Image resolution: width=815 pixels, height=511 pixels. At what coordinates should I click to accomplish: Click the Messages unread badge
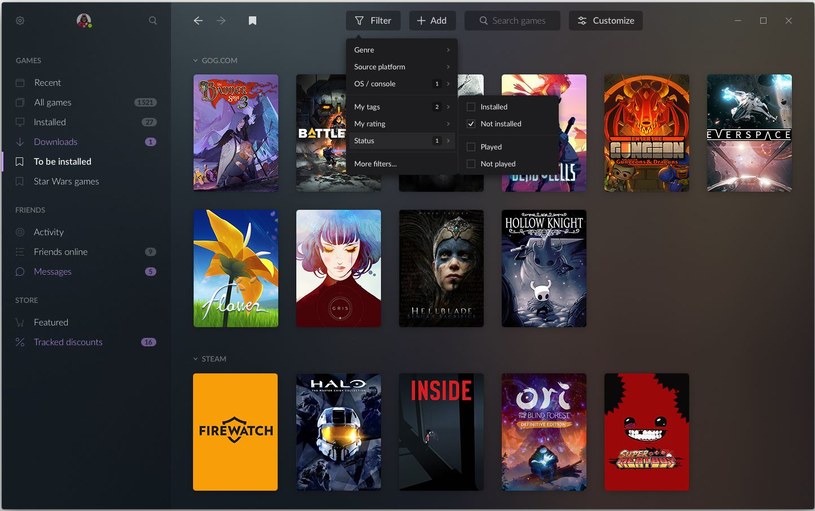coord(150,272)
